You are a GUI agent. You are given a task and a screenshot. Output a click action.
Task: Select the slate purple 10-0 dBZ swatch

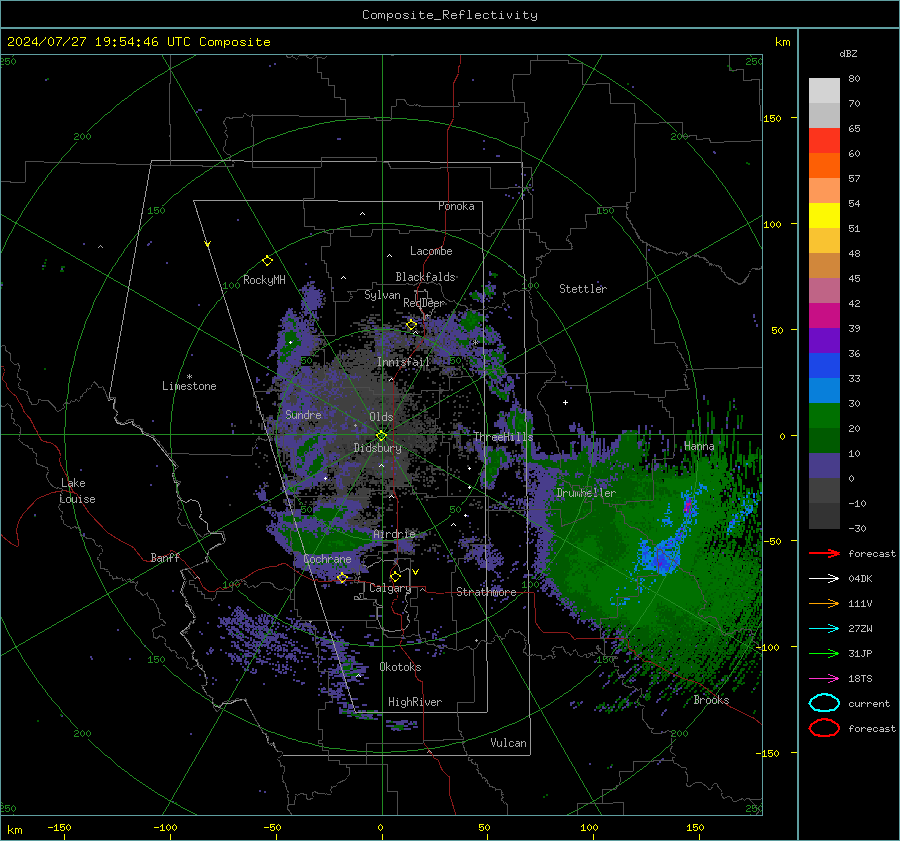[x=824, y=465]
